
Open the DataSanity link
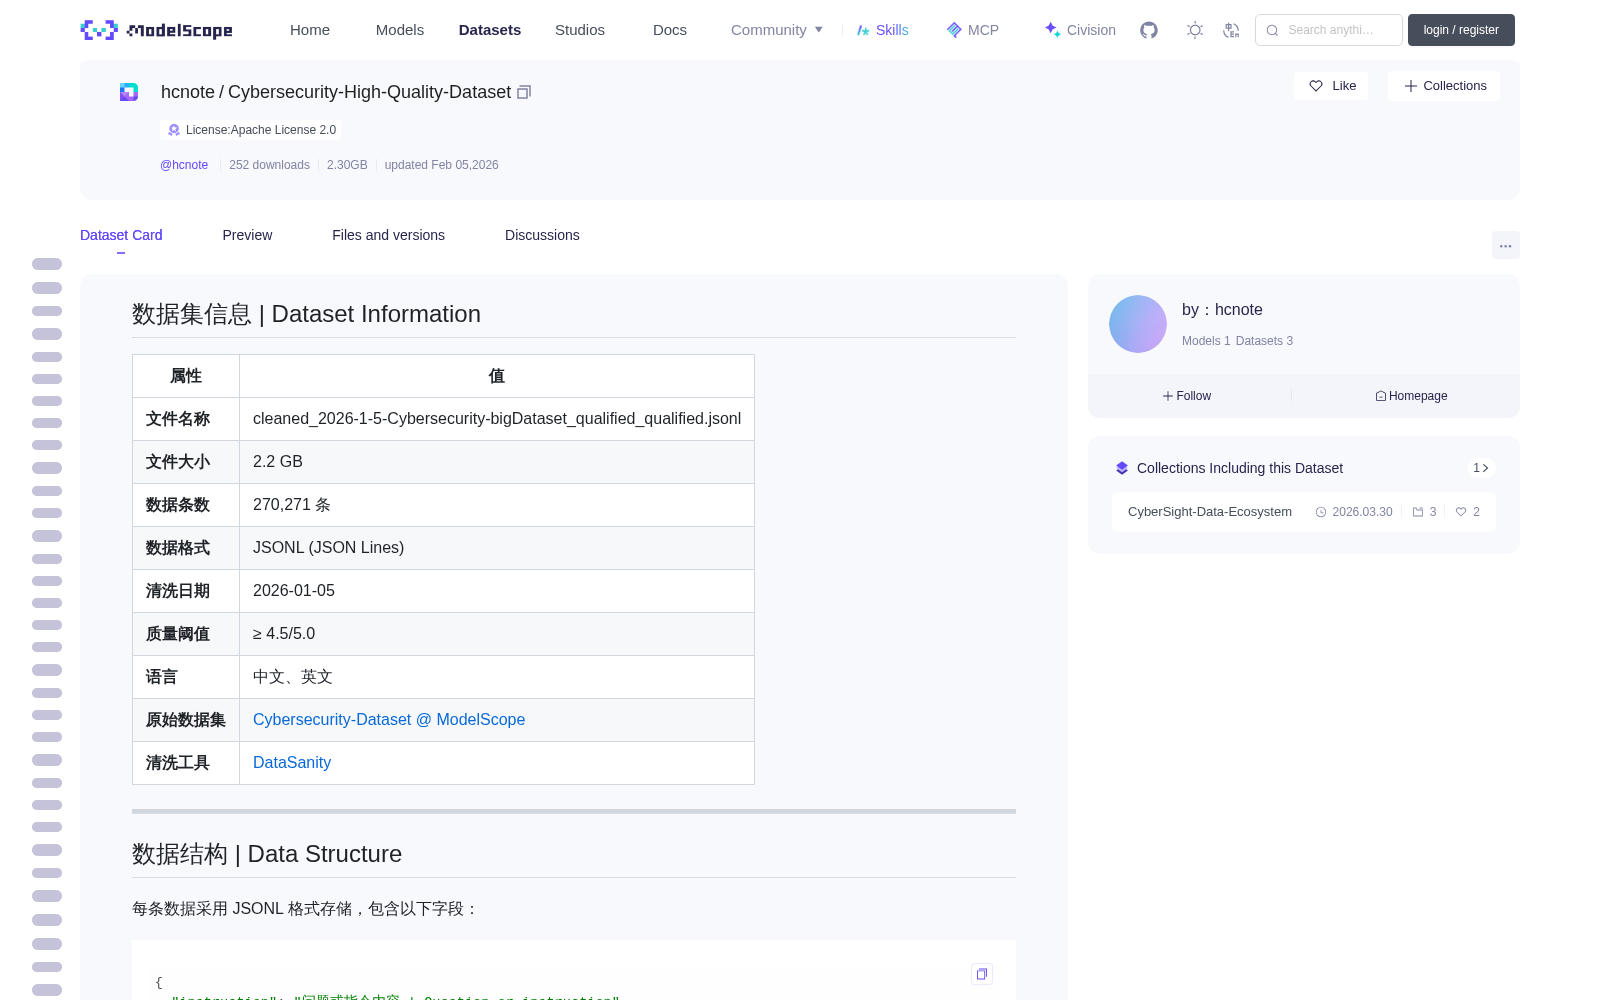[x=292, y=763]
